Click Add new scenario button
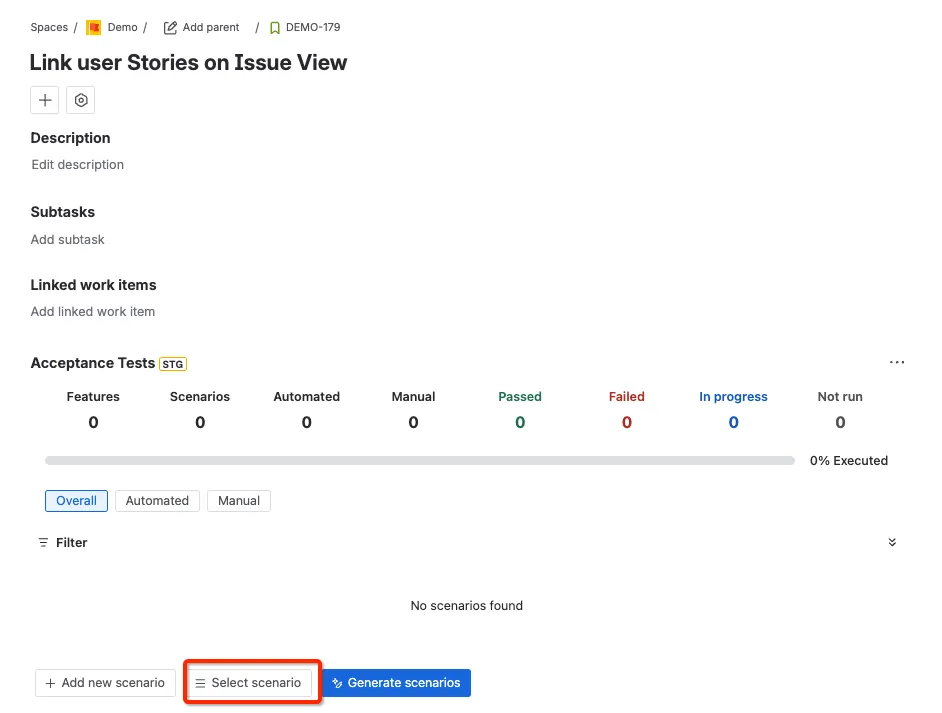 [105, 683]
